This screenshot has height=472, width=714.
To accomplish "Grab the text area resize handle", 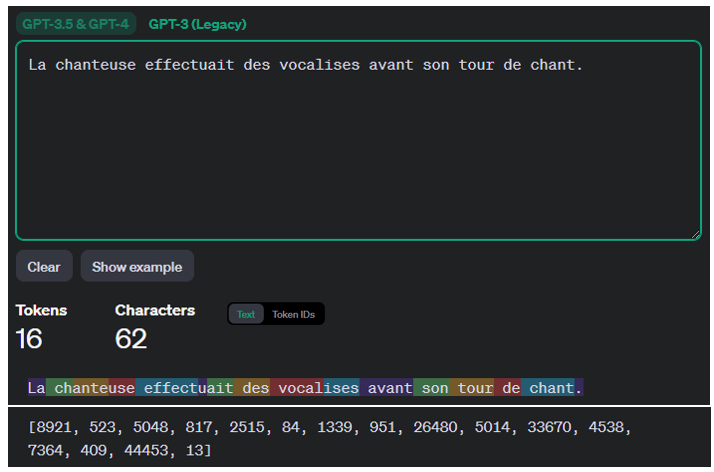I will 695,234.
